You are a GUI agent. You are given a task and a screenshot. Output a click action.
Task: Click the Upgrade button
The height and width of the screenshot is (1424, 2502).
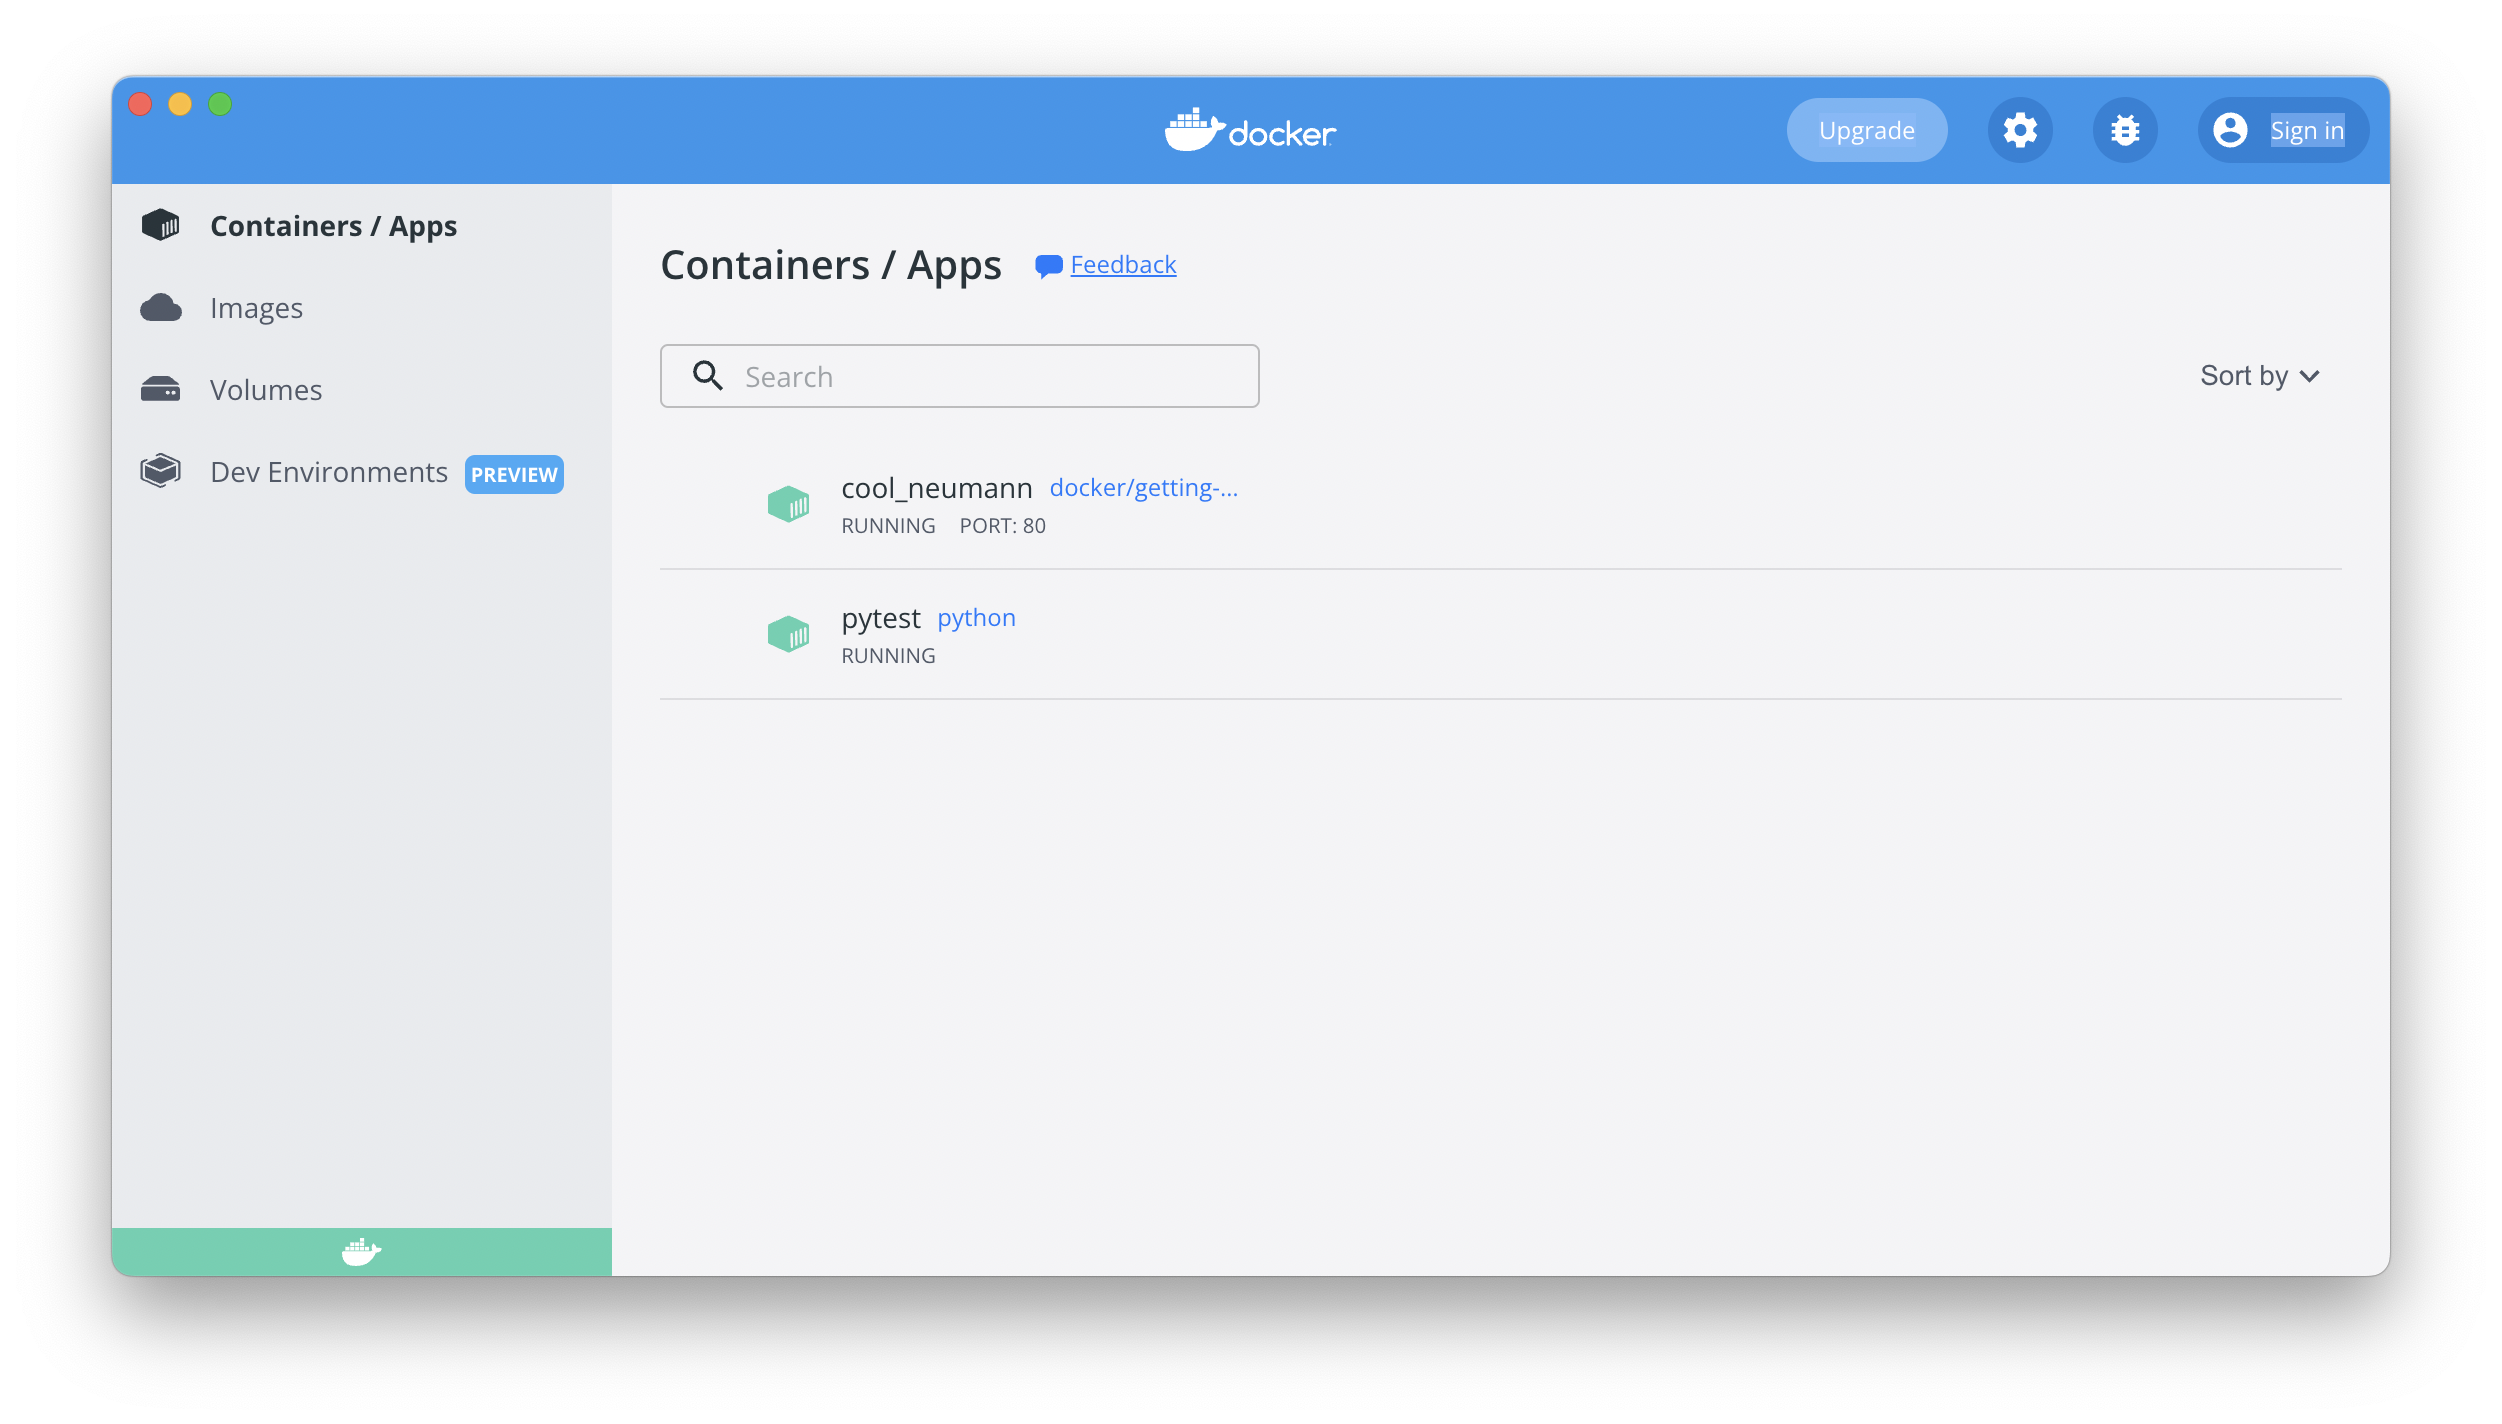[1867, 130]
